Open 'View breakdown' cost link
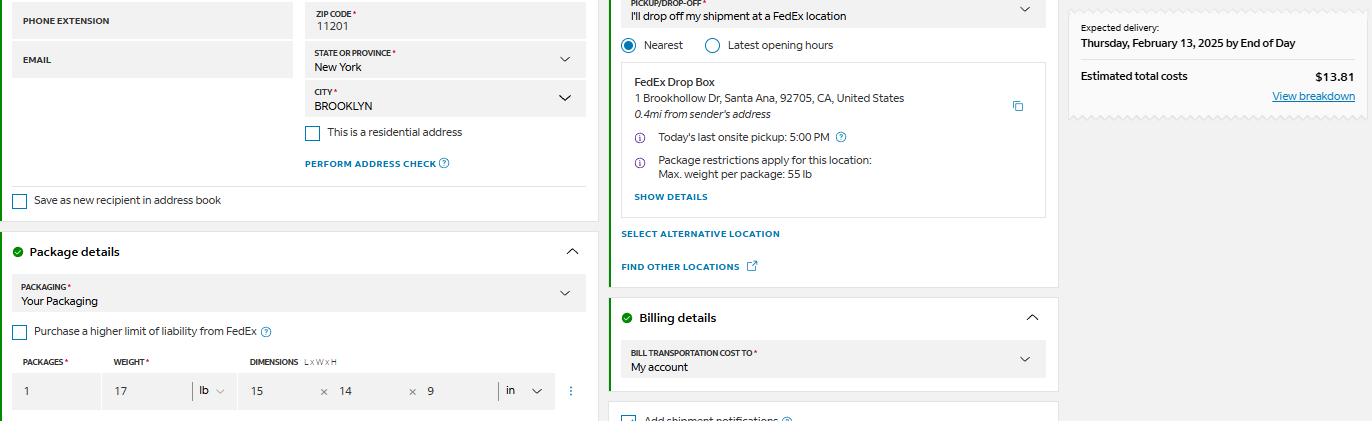Image resolution: width=1372 pixels, height=421 pixels. (1313, 96)
